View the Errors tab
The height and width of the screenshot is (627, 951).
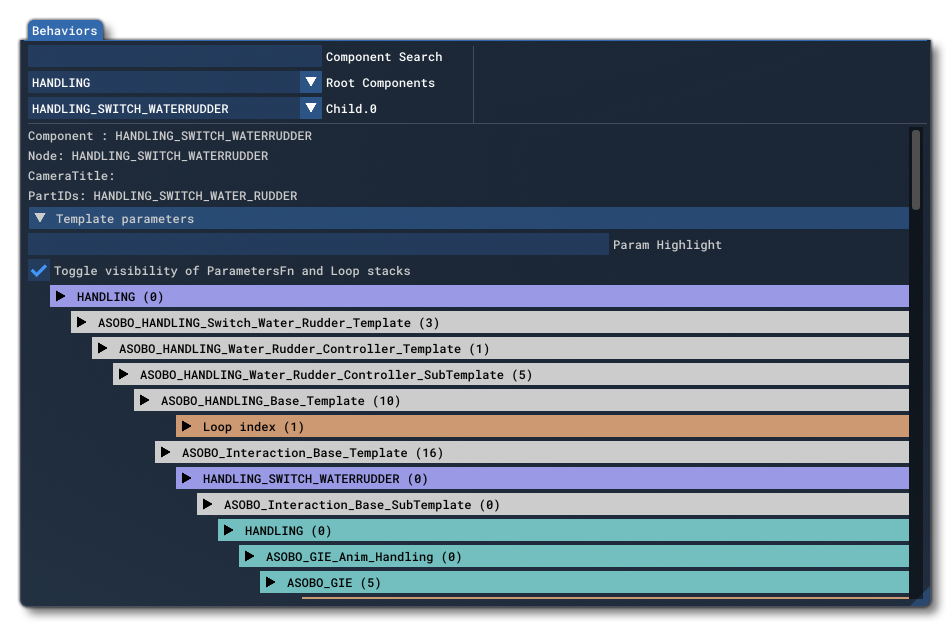594,30
